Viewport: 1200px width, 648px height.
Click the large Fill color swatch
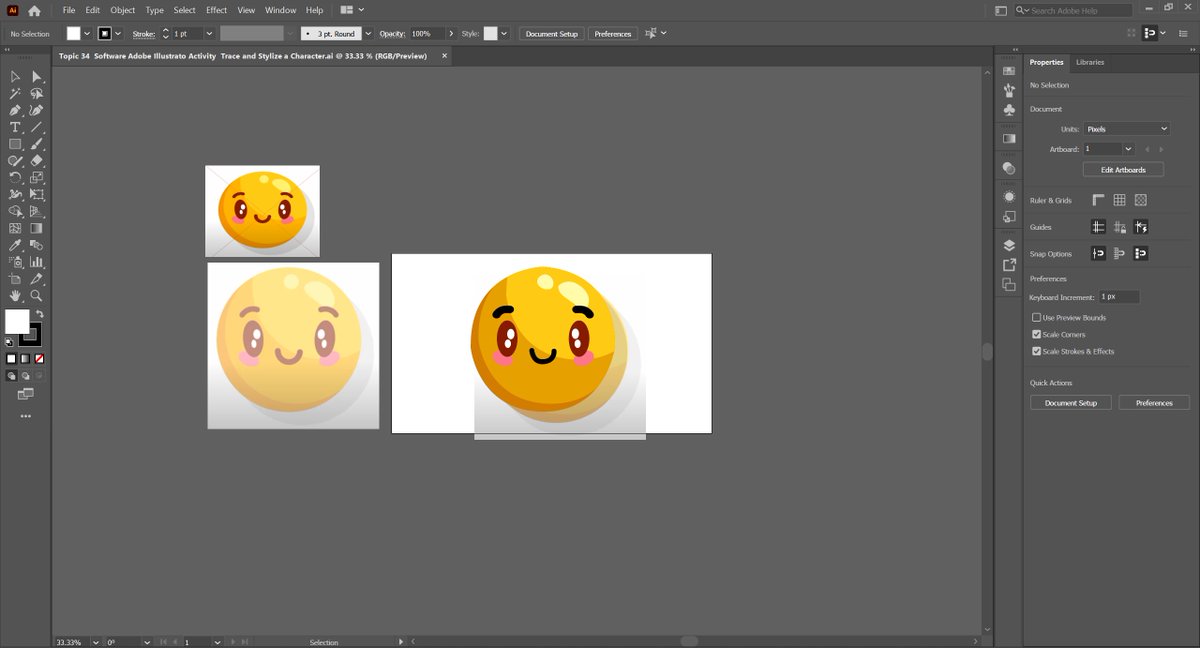(x=17, y=321)
